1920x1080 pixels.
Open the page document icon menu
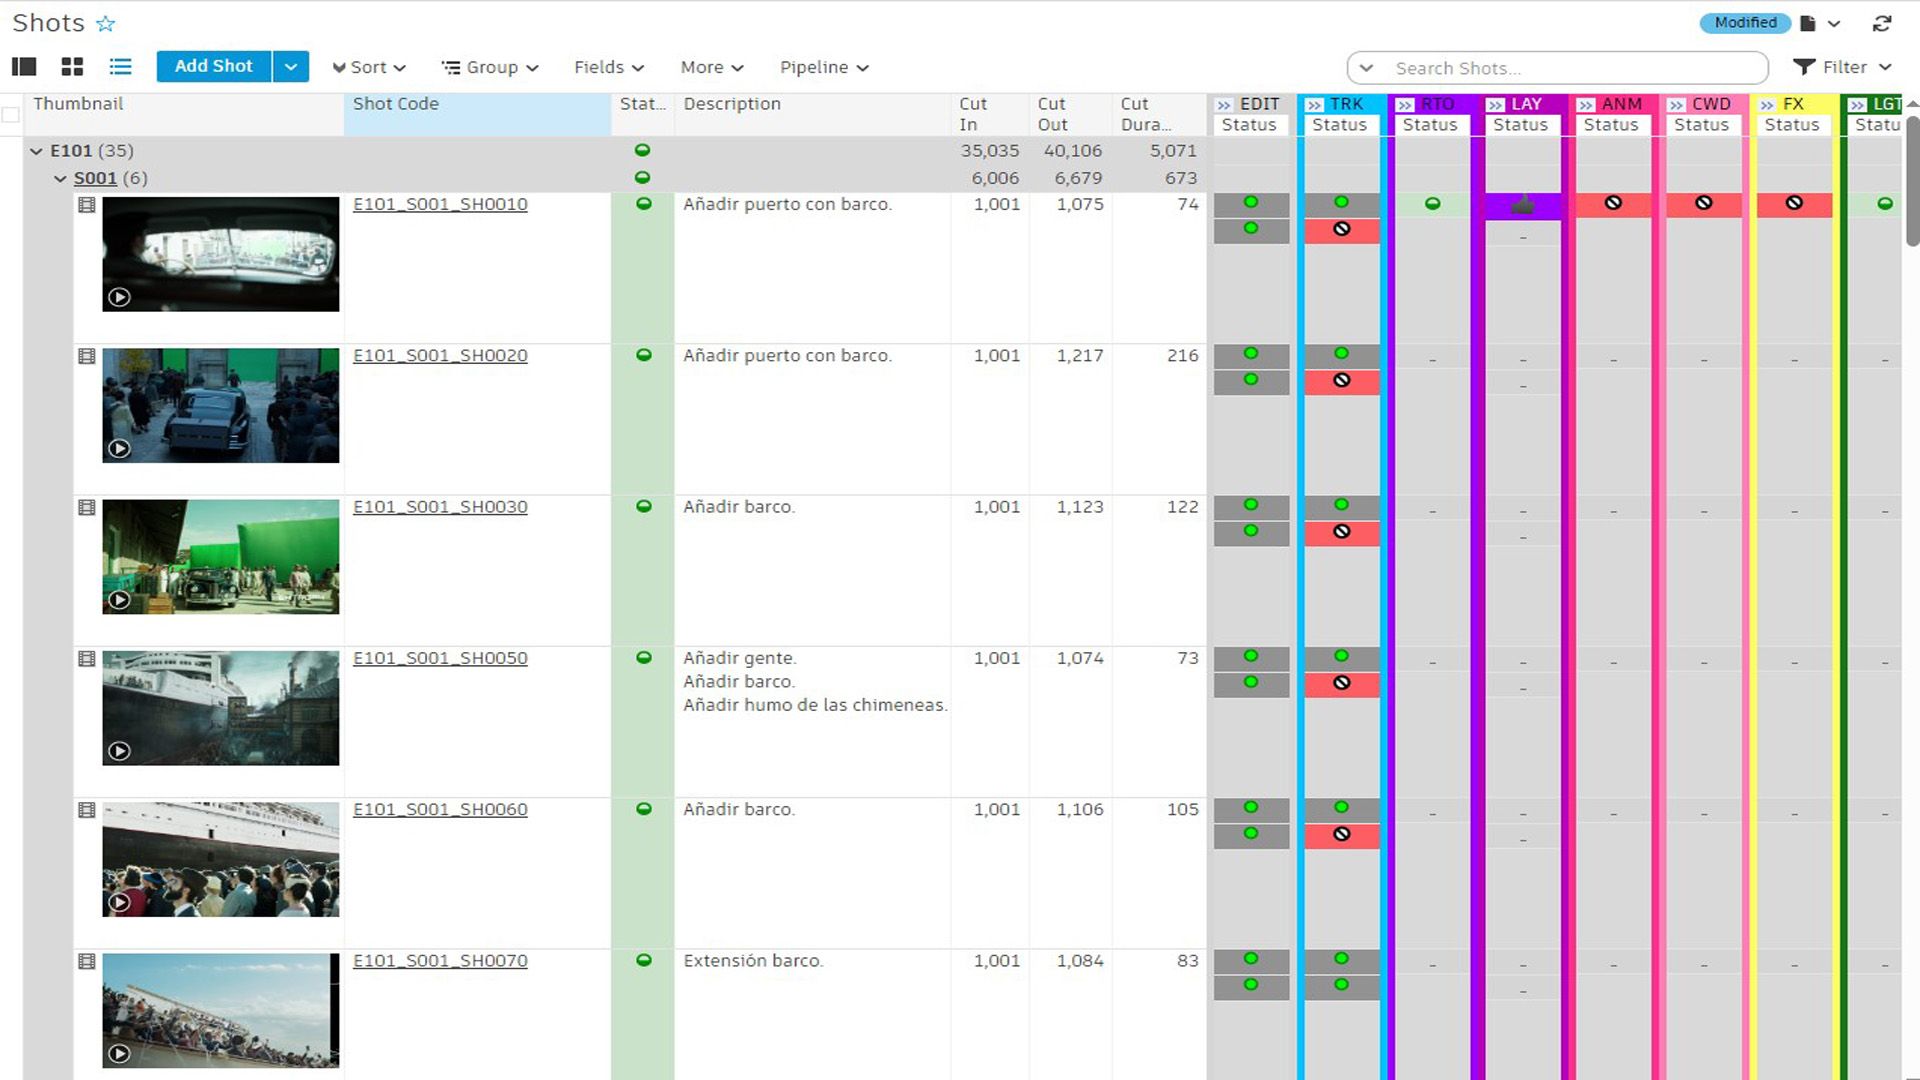coord(1808,23)
